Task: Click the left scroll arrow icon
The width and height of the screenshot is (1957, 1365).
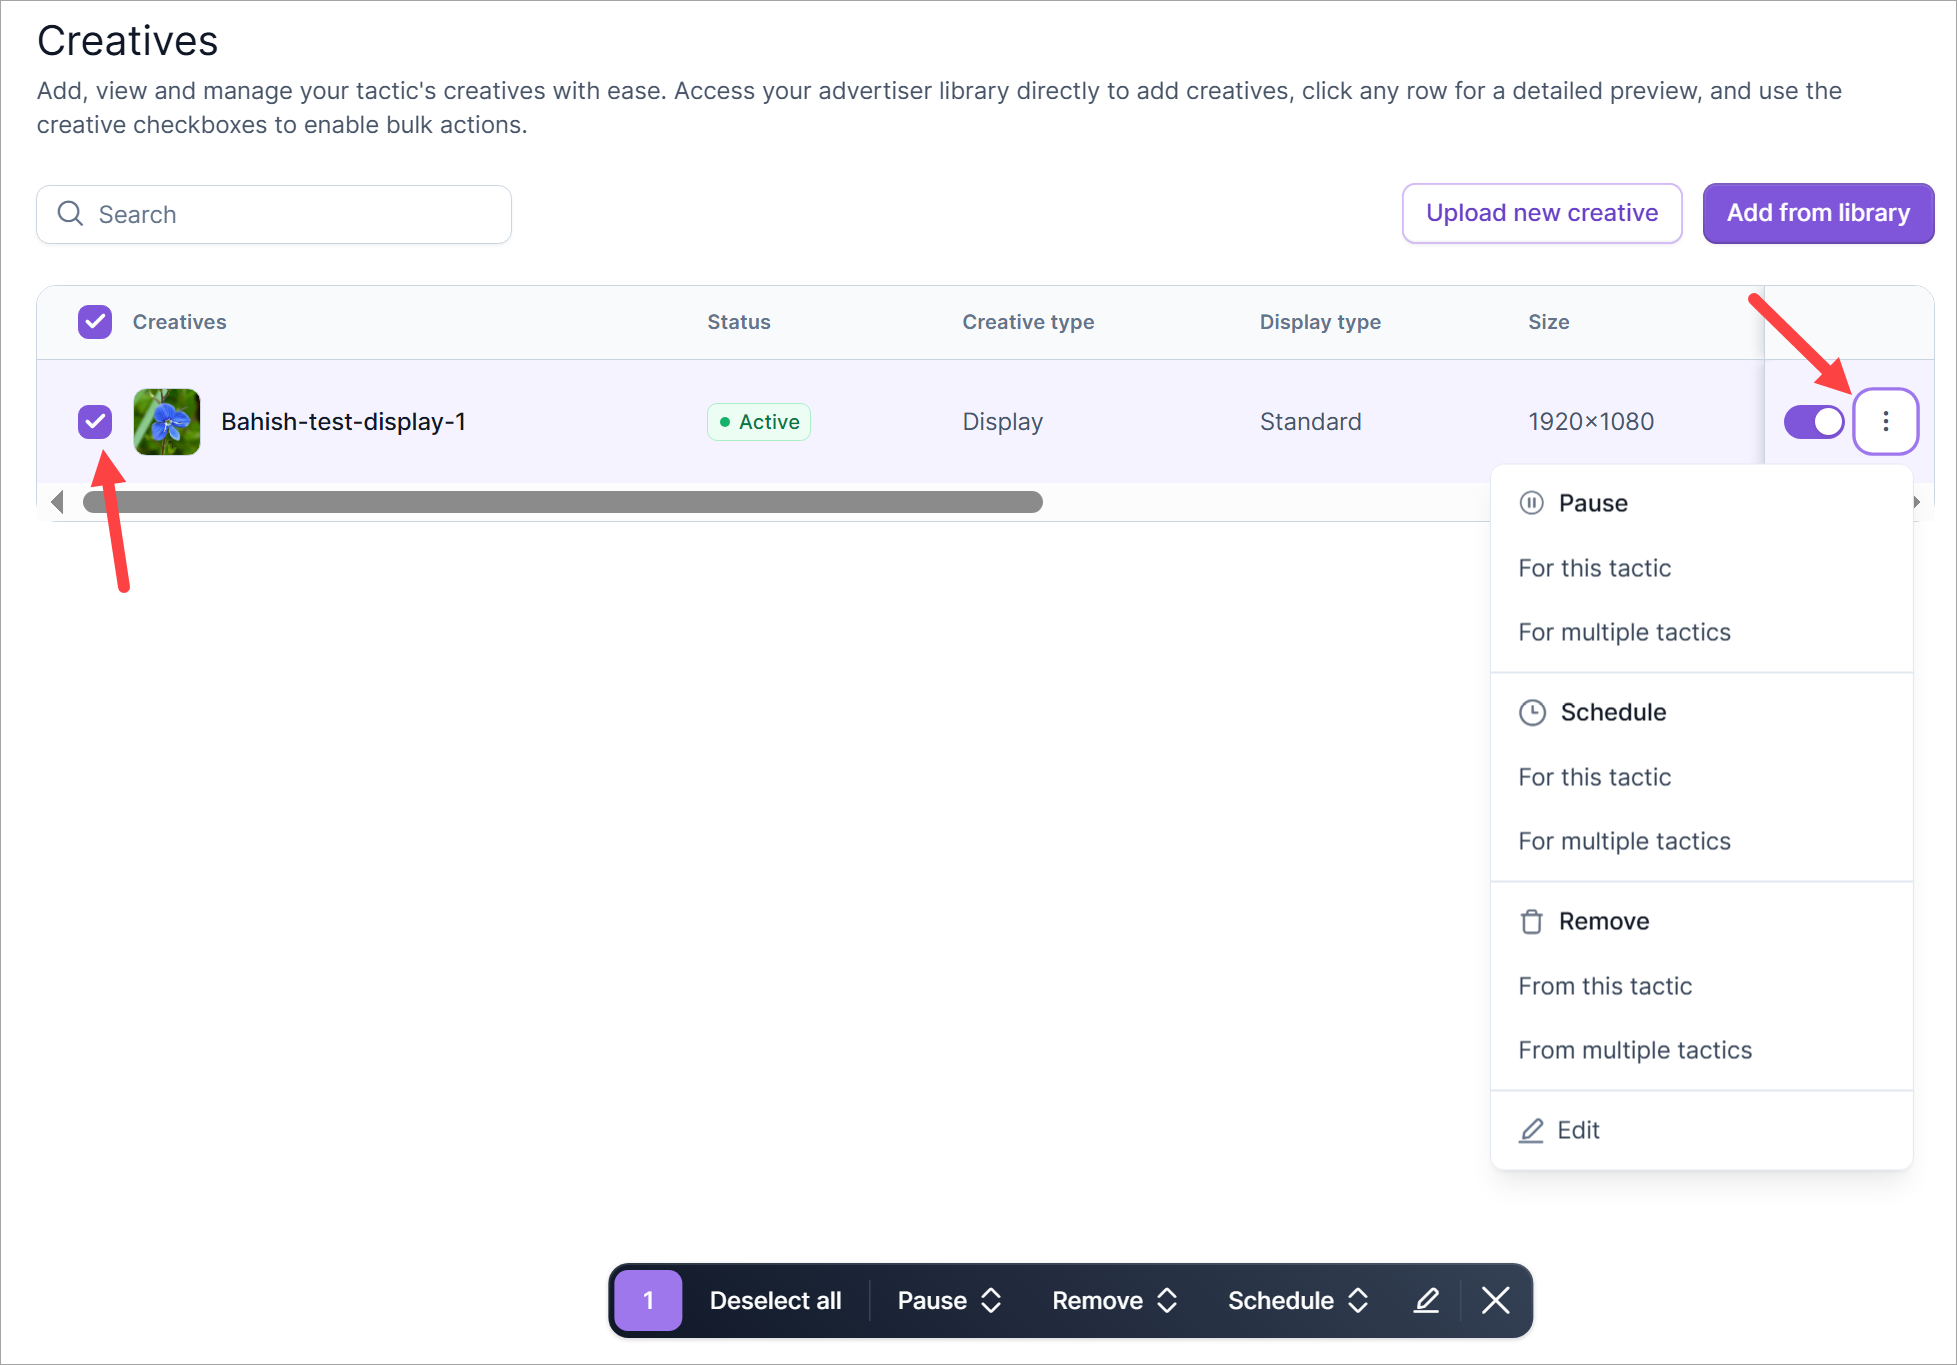Action: pyautogui.click(x=58, y=502)
